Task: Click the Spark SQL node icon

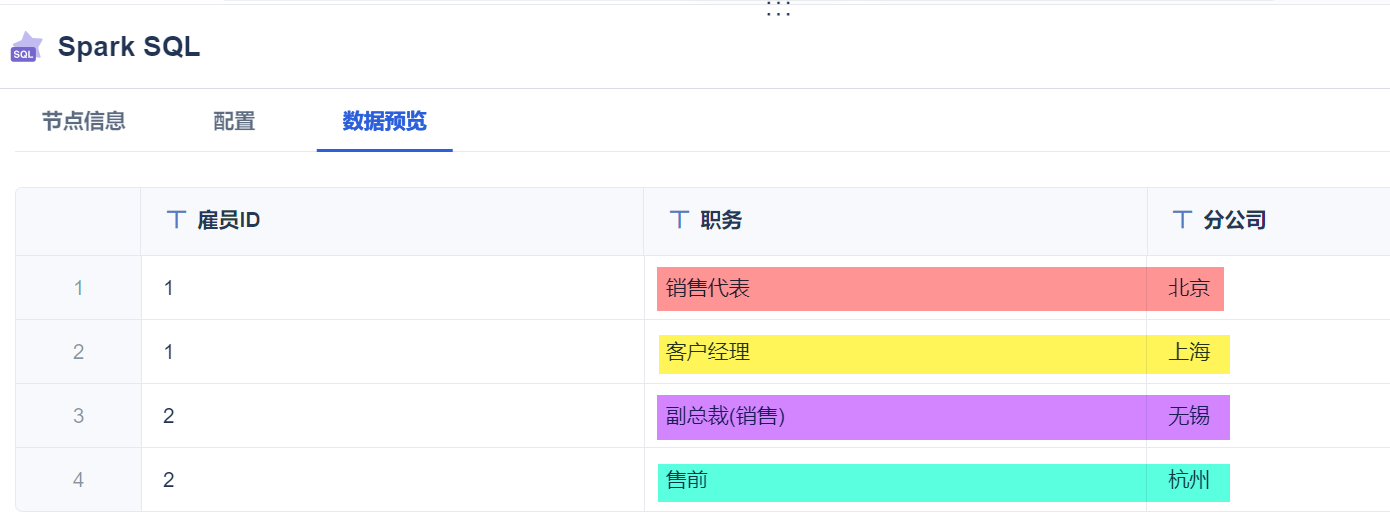Action: tap(26, 46)
